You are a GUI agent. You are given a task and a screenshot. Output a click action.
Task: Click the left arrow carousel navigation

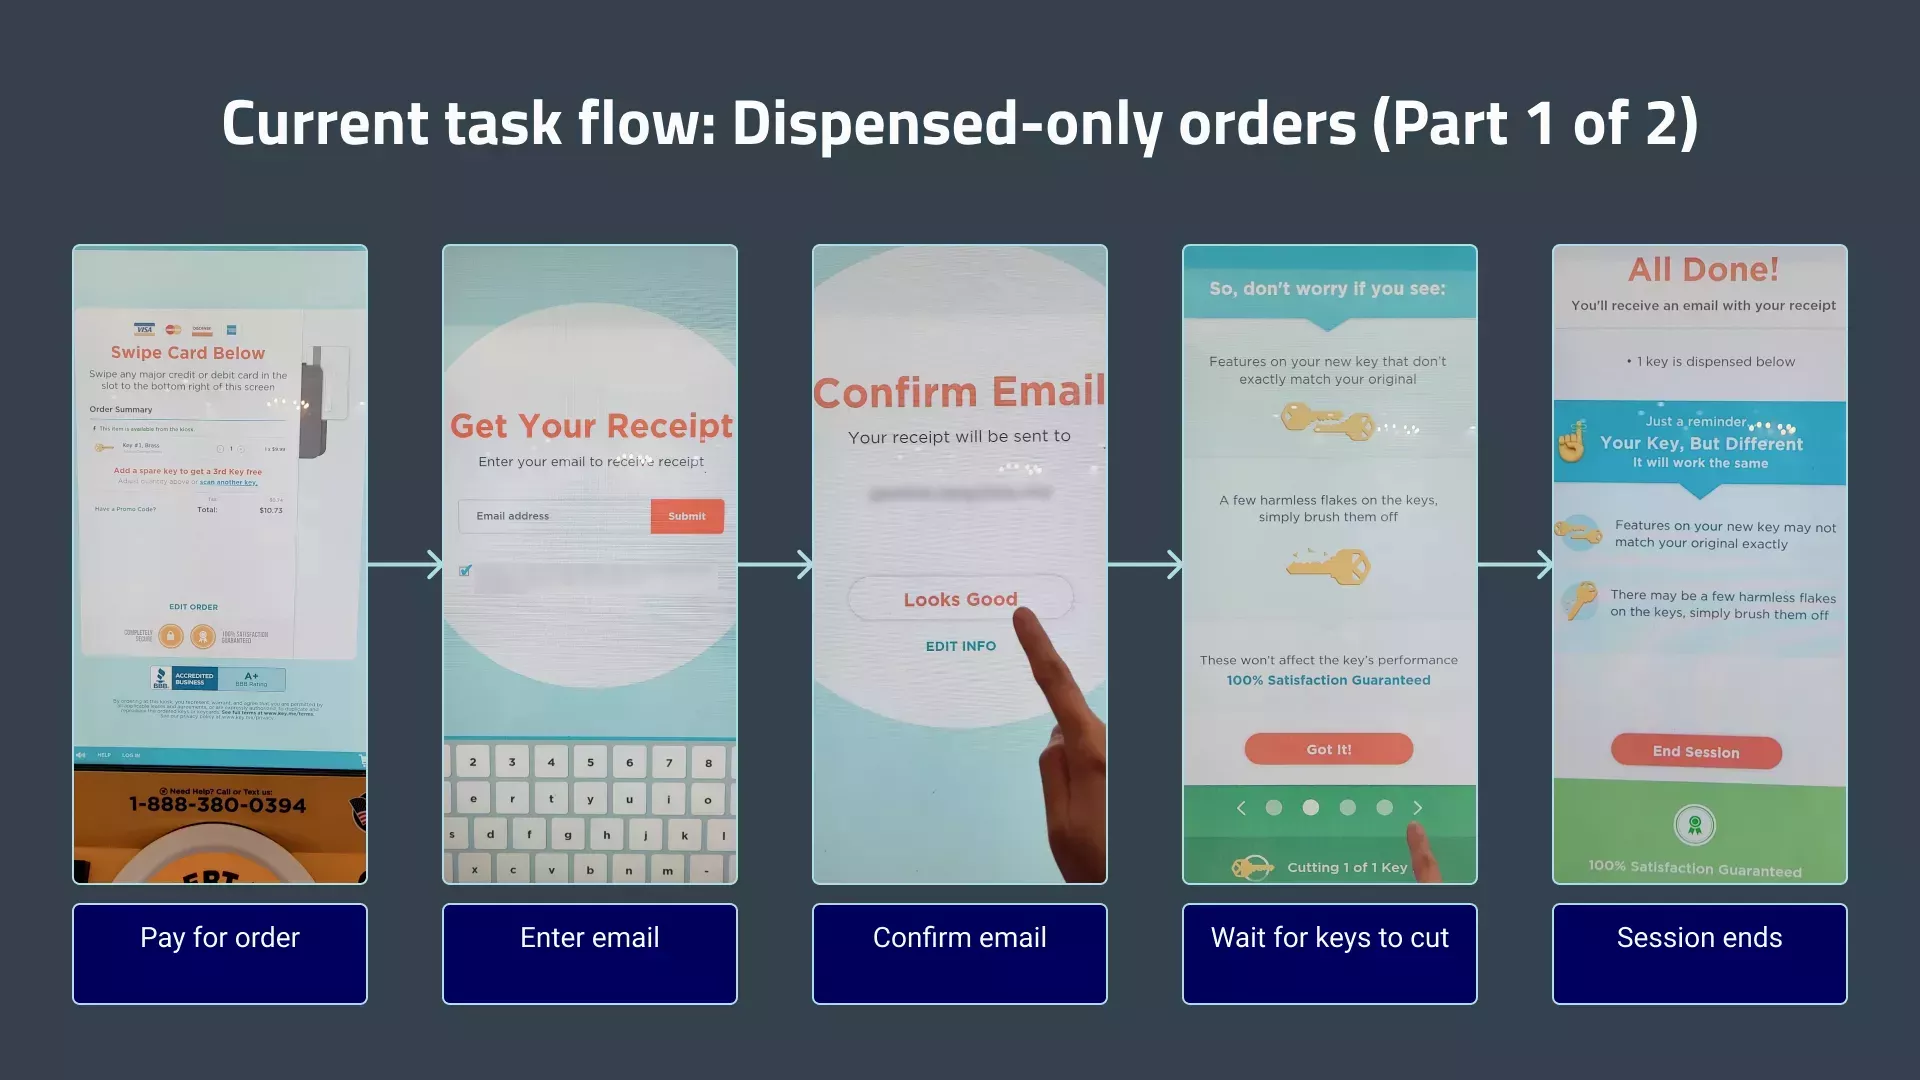[x=1240, y=806]
